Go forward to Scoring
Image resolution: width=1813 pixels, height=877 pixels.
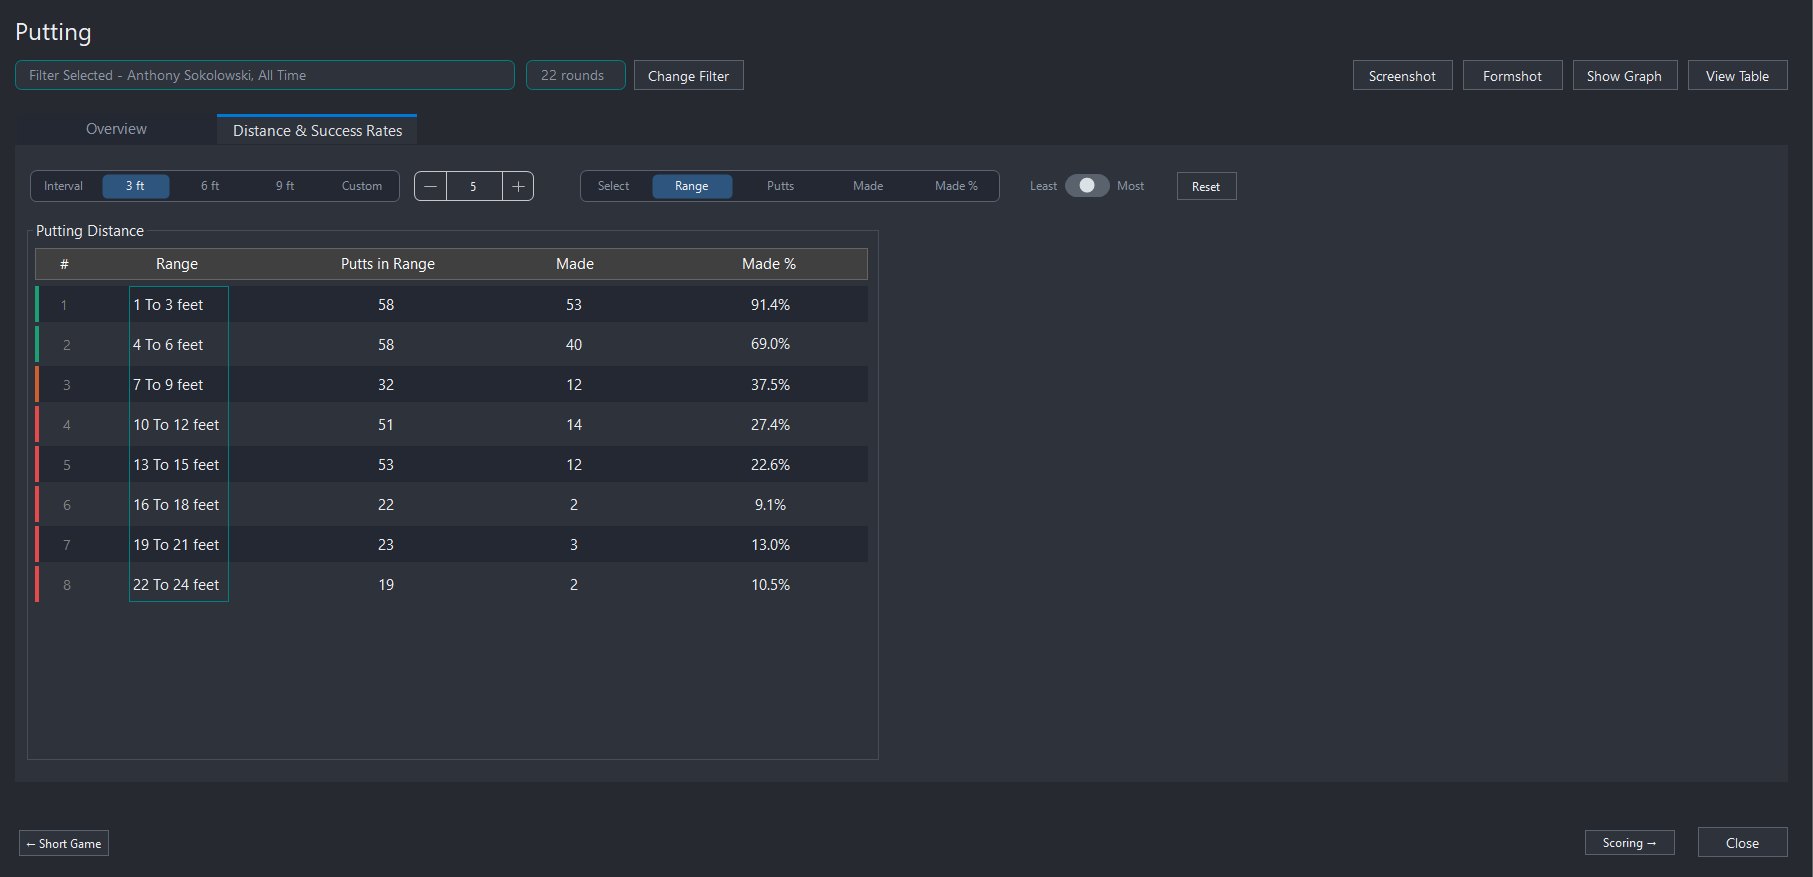pyautogui.click(x=1629, y=843)
